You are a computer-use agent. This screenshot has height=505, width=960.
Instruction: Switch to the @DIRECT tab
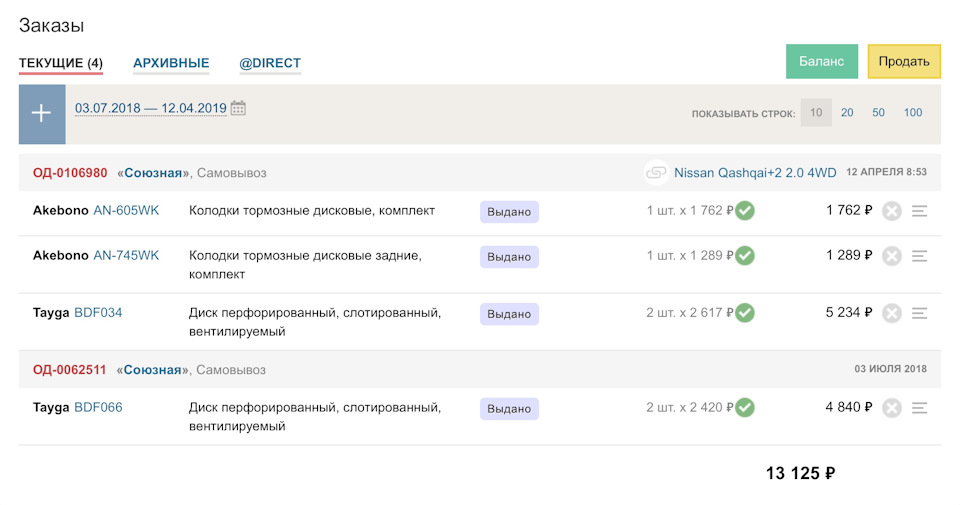(x=270, y=64)
